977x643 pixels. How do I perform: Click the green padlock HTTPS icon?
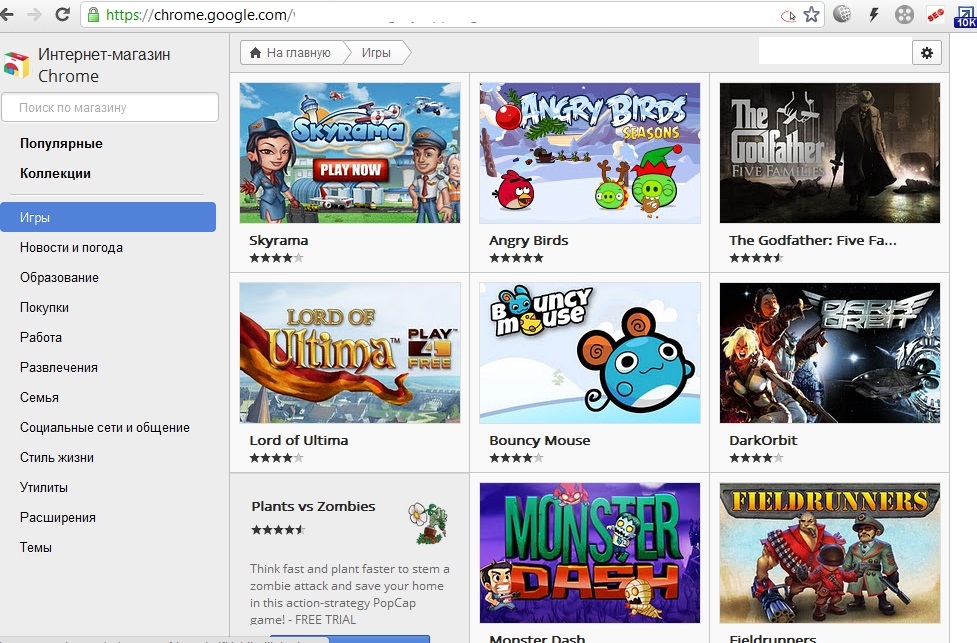point(93,15)
